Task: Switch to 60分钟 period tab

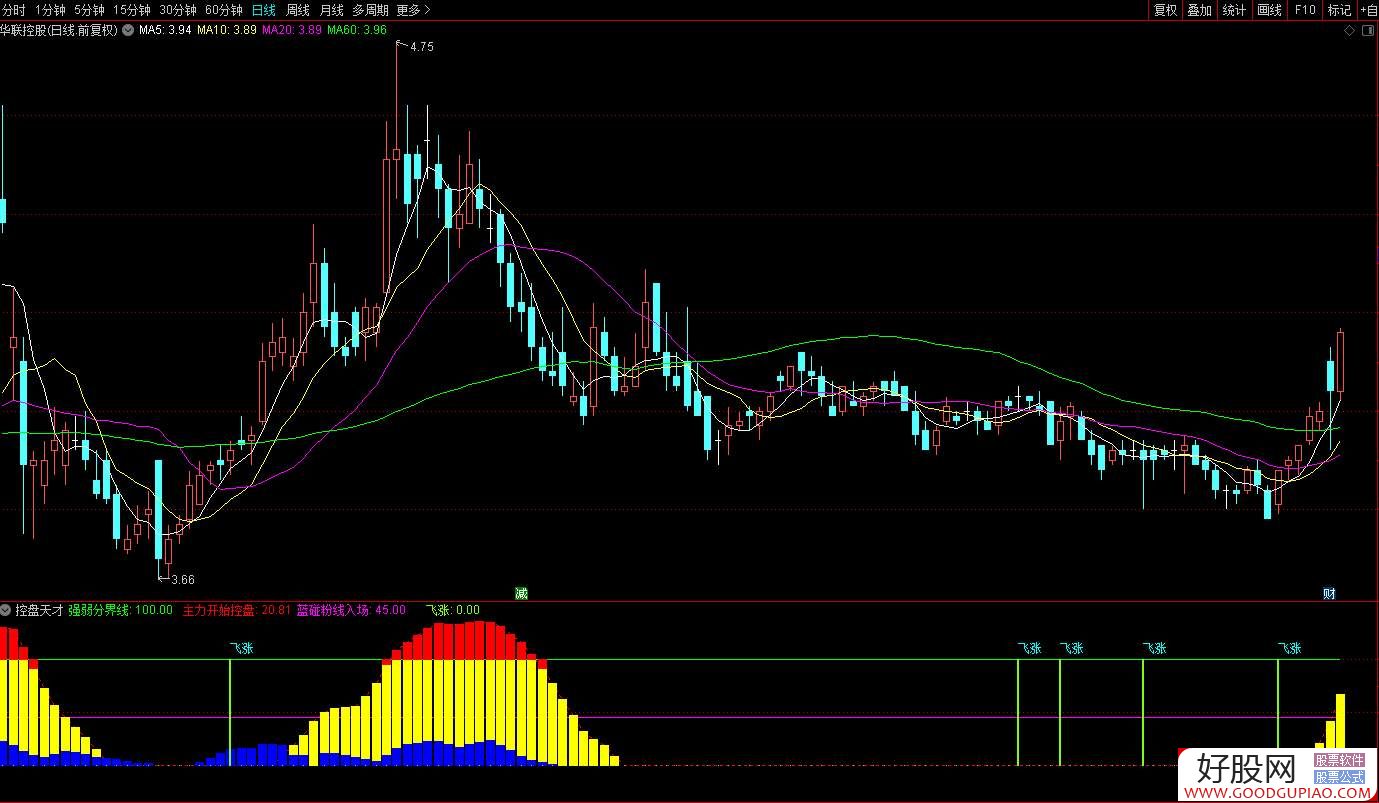Action: pyautogui.click(x=223, y=10)
